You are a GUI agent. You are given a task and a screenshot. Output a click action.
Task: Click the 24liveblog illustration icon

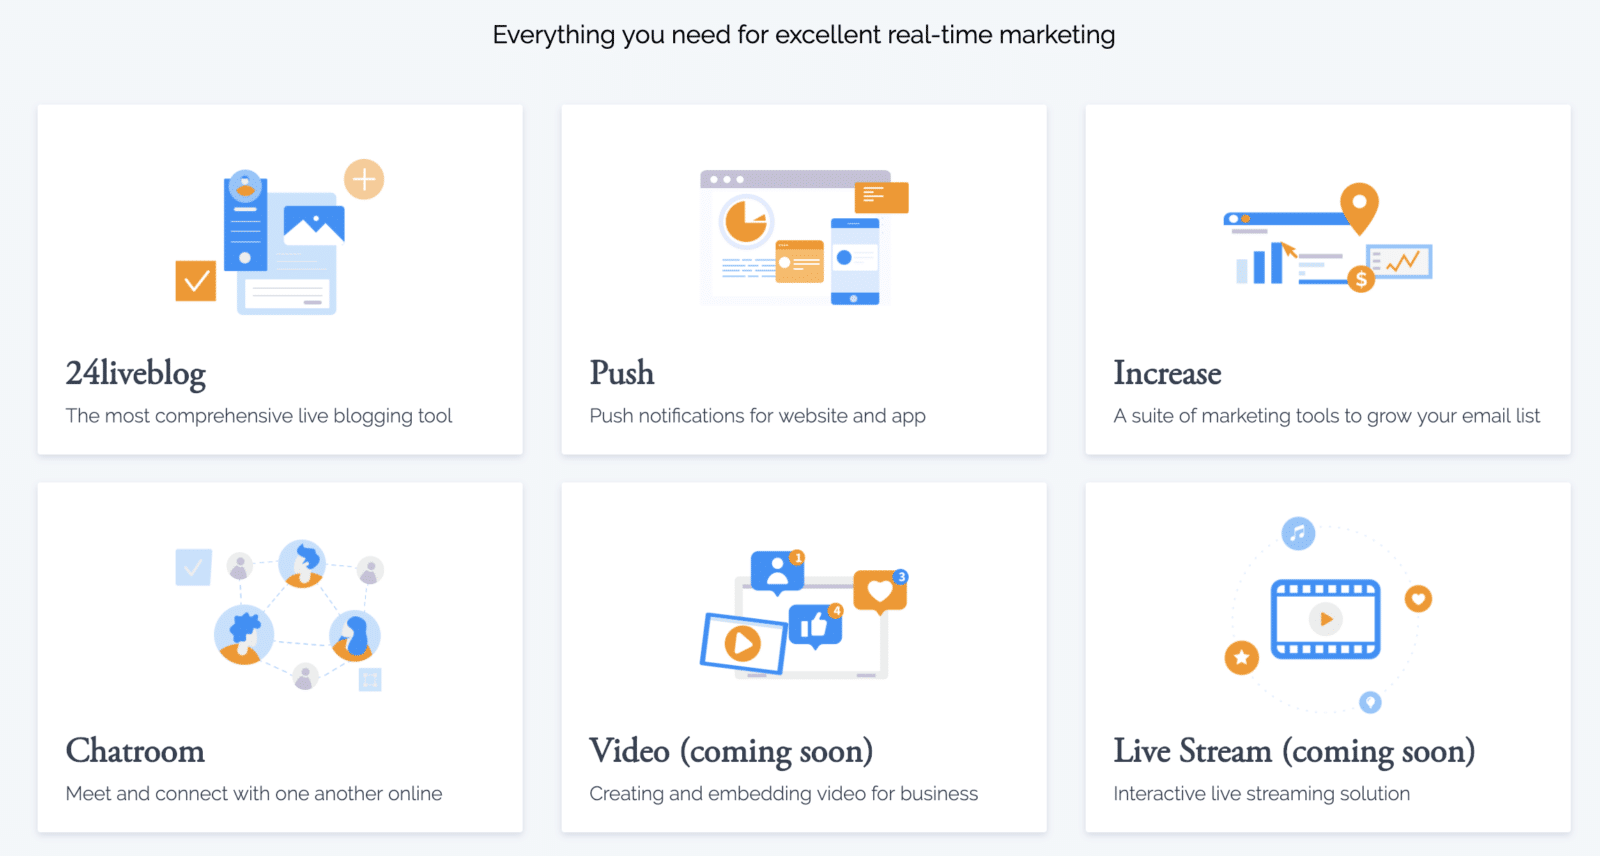280,238
